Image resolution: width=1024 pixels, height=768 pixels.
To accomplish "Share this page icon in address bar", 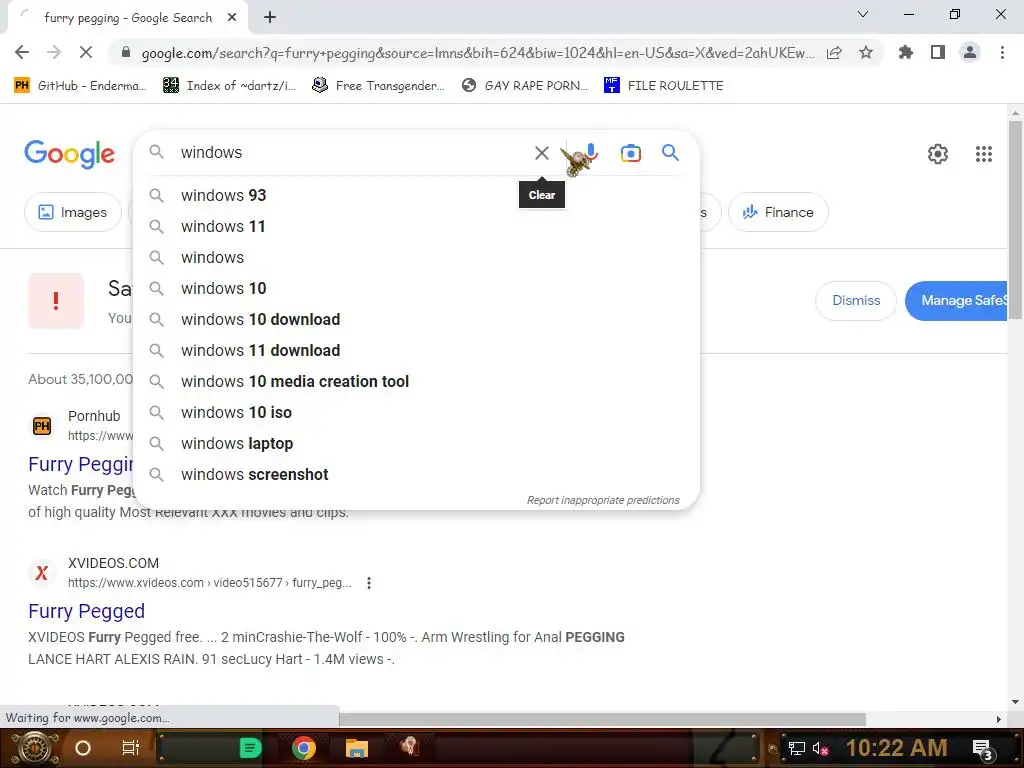I will 834,53.
